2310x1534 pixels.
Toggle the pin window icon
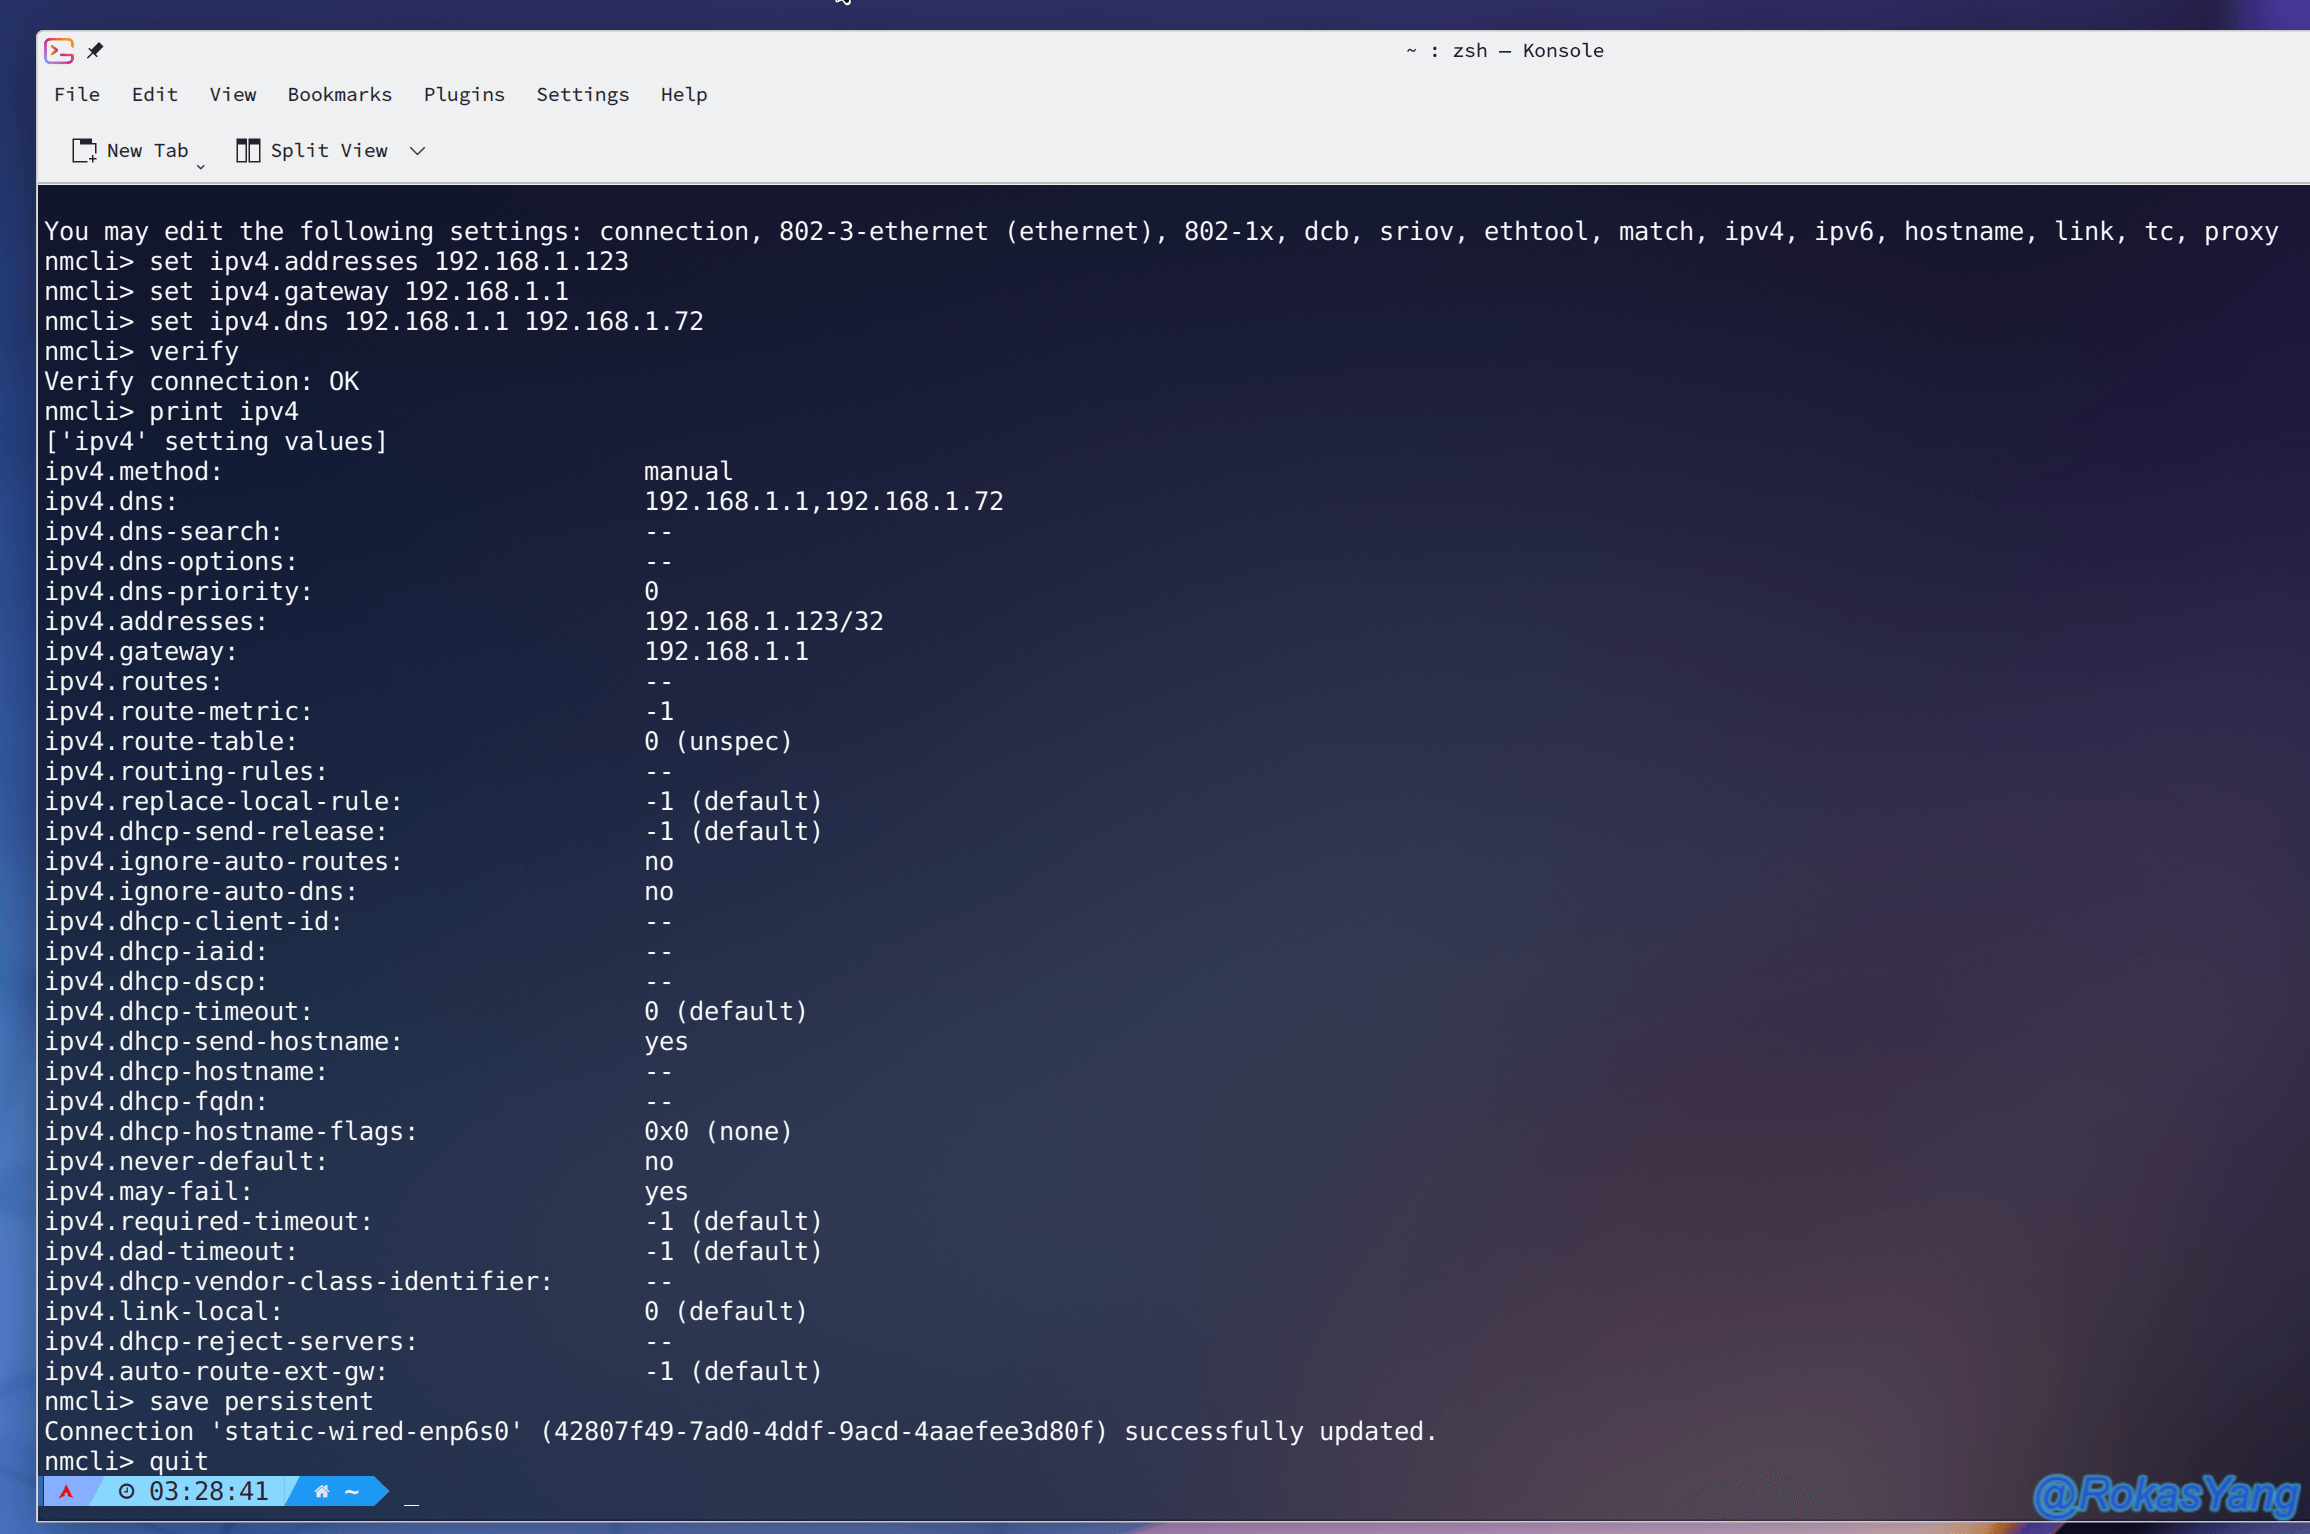pos(95,50)
